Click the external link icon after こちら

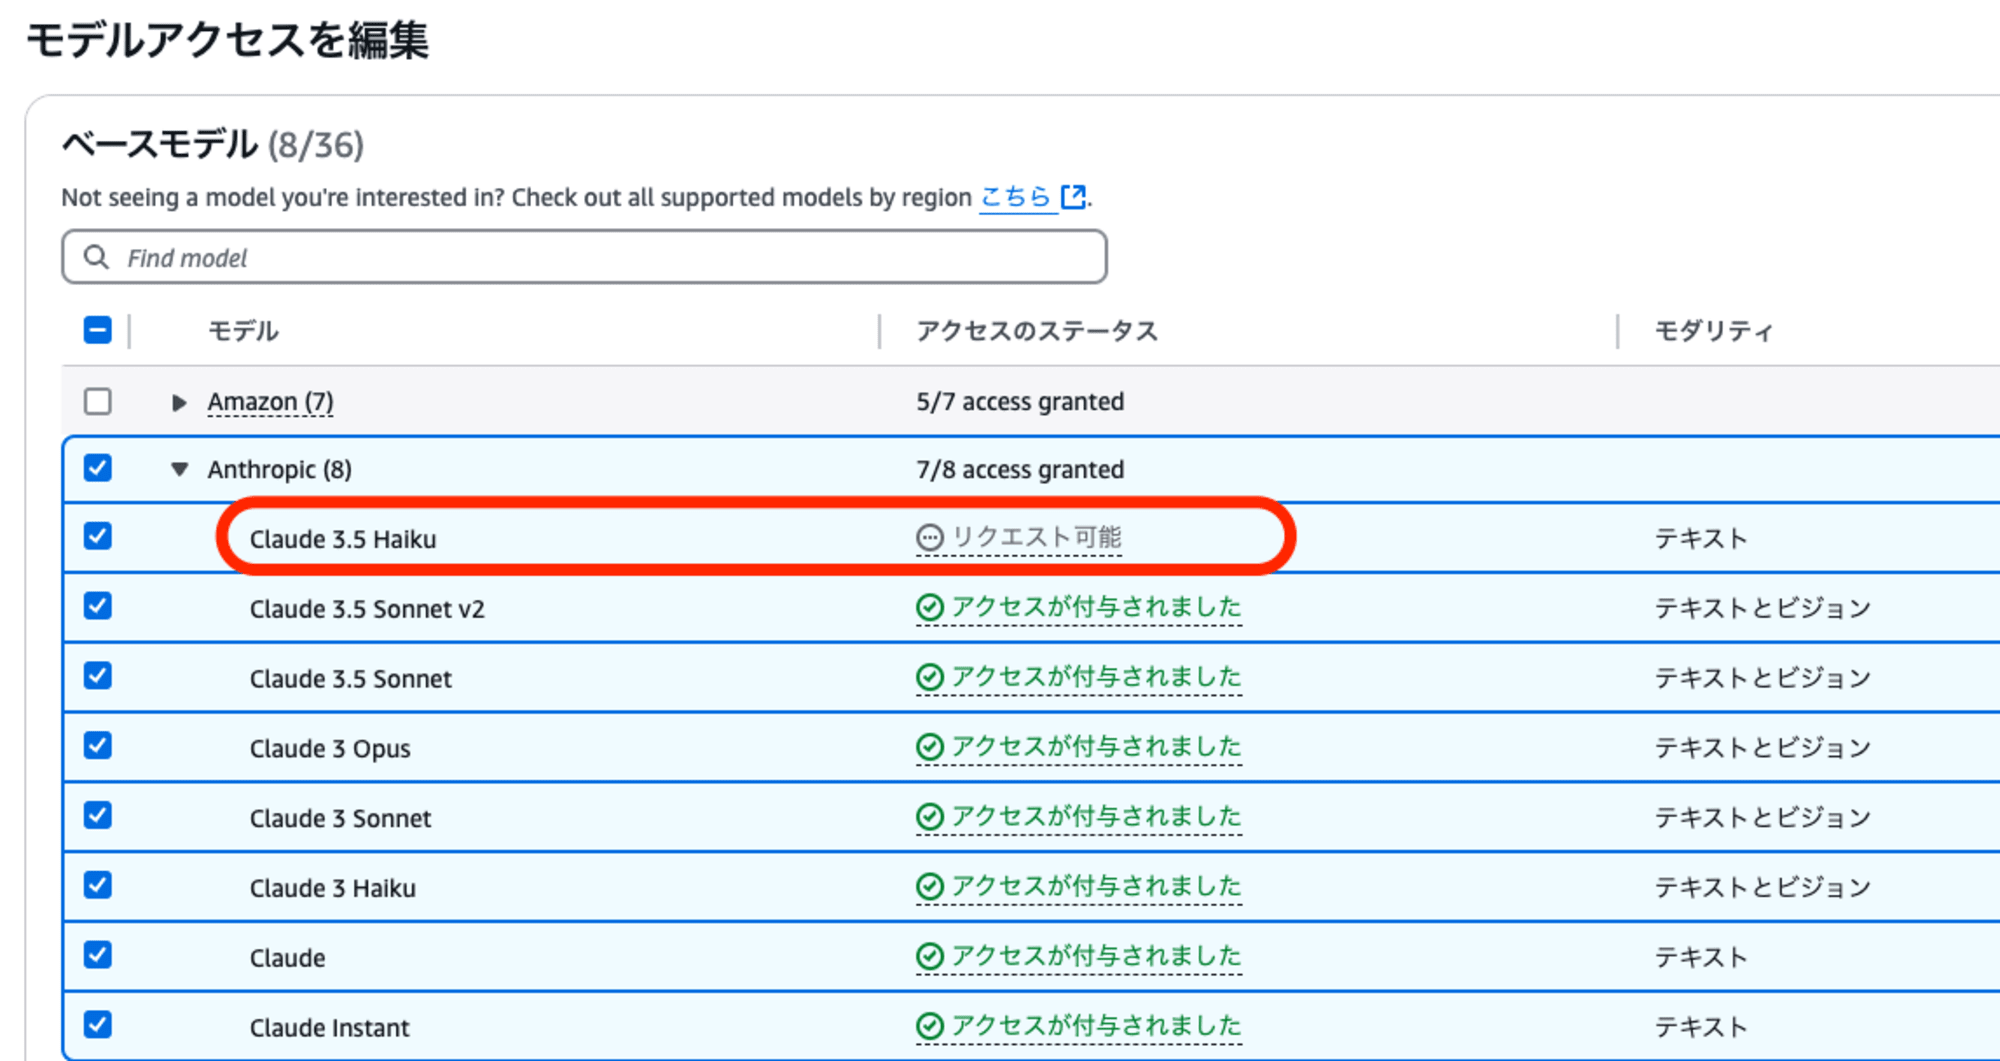(1073, 197)
